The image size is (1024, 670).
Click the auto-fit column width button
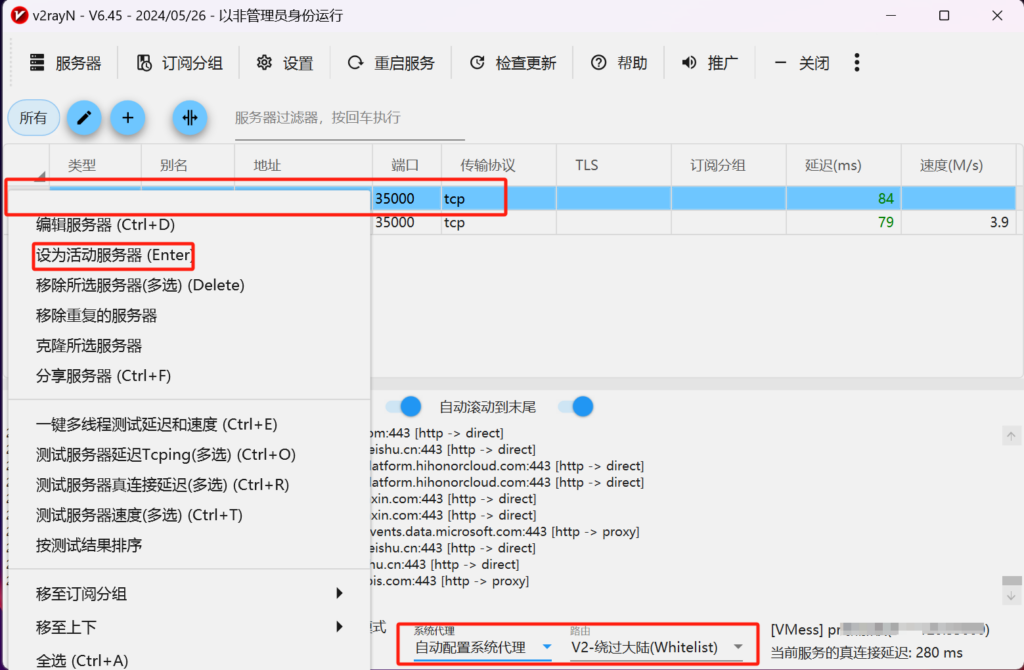[x=189, y=118]
